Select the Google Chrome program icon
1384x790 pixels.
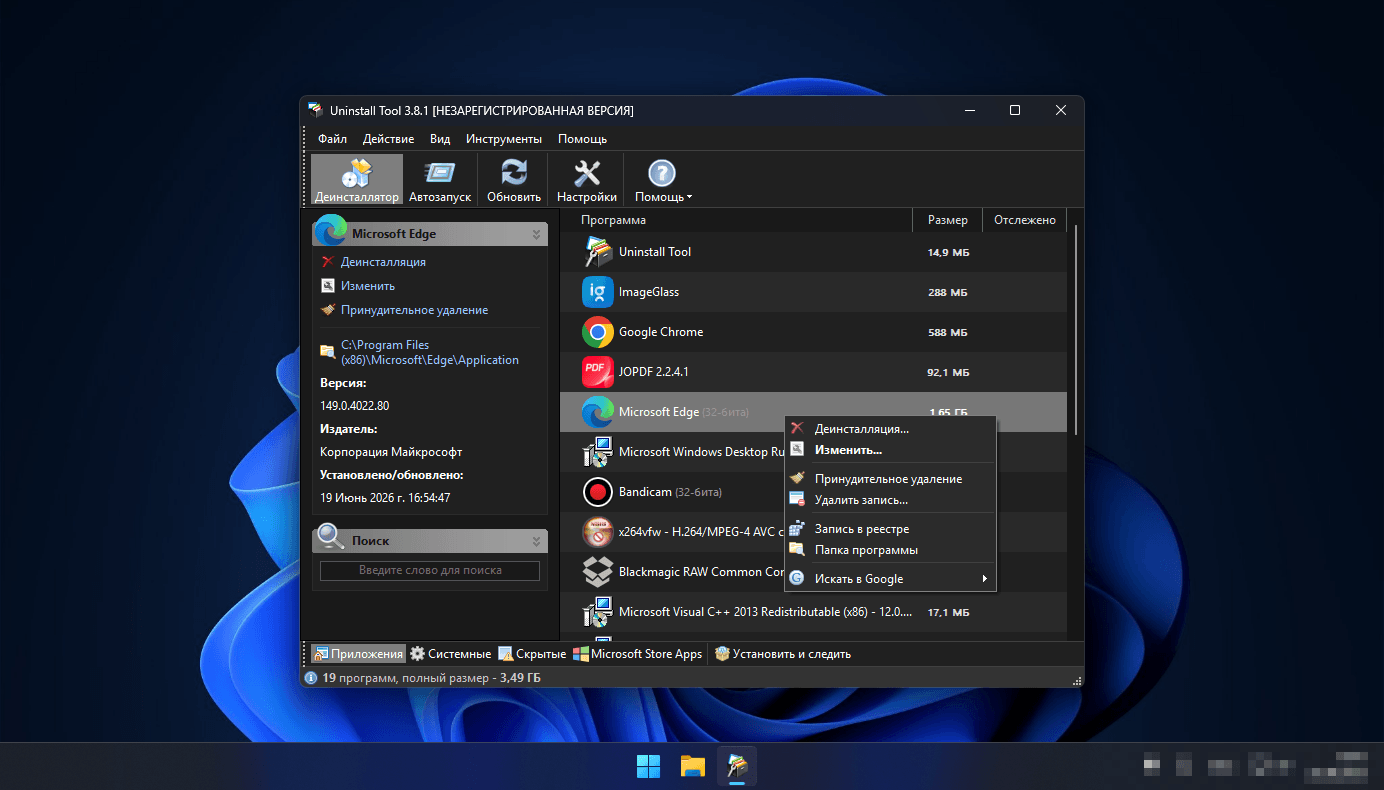pos(598,332)
